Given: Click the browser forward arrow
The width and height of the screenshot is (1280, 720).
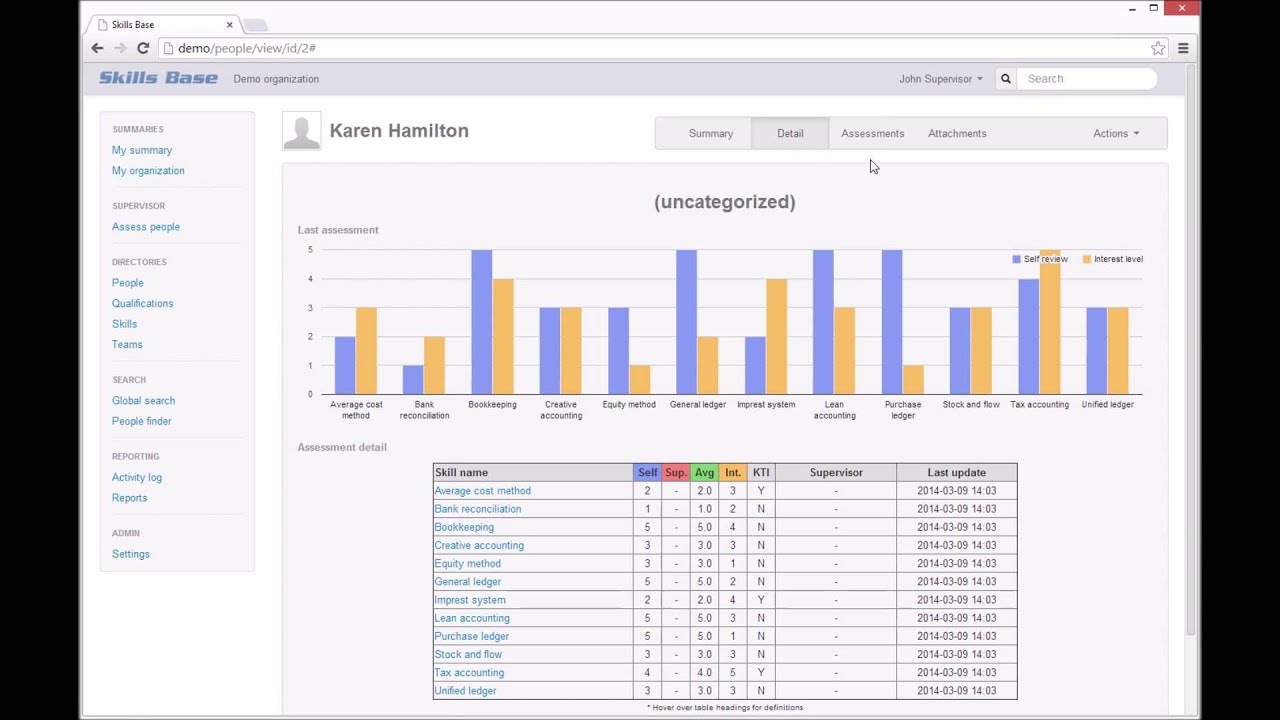Looking at the screenshot, I should [x=120, y=48].
